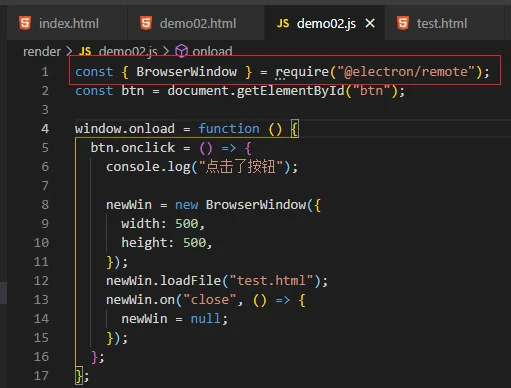Click btn.onclick on line 5

coord(133,148)
